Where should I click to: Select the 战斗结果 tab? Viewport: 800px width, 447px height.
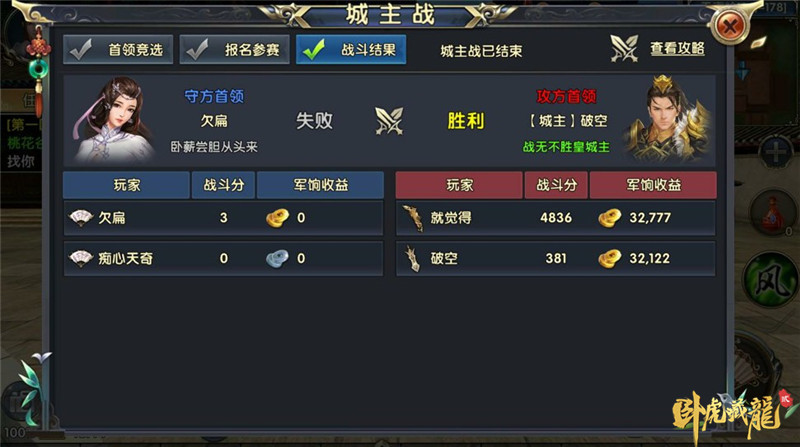click(x=351, y=49)
